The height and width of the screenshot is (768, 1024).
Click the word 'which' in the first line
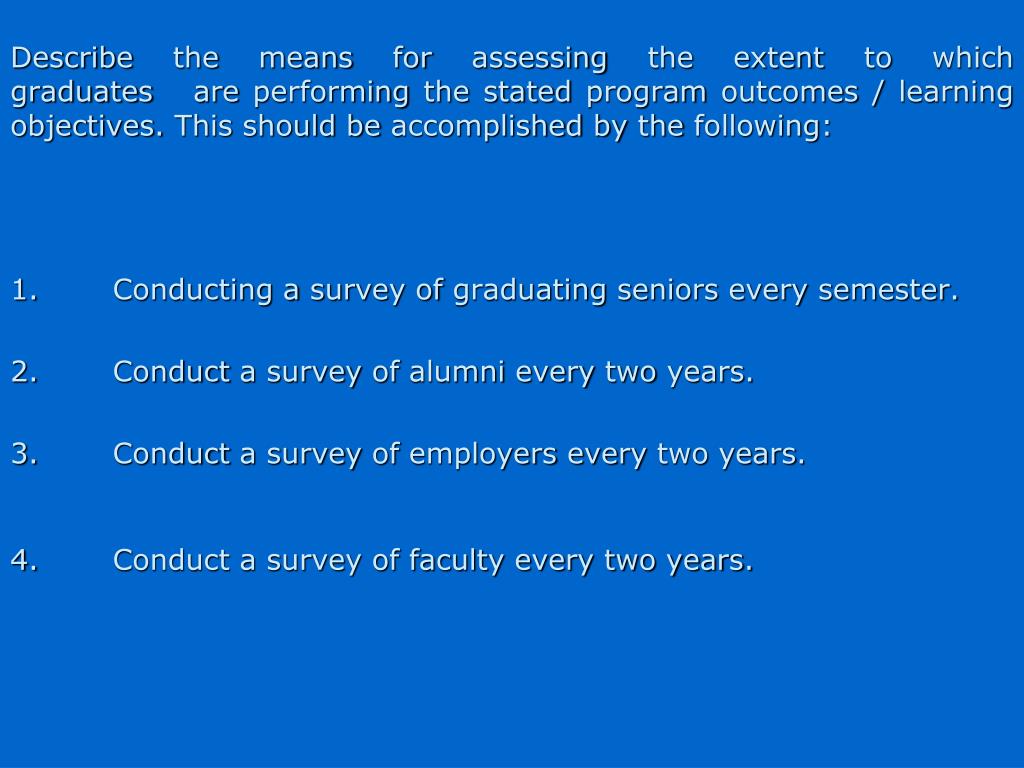point(972,58)
